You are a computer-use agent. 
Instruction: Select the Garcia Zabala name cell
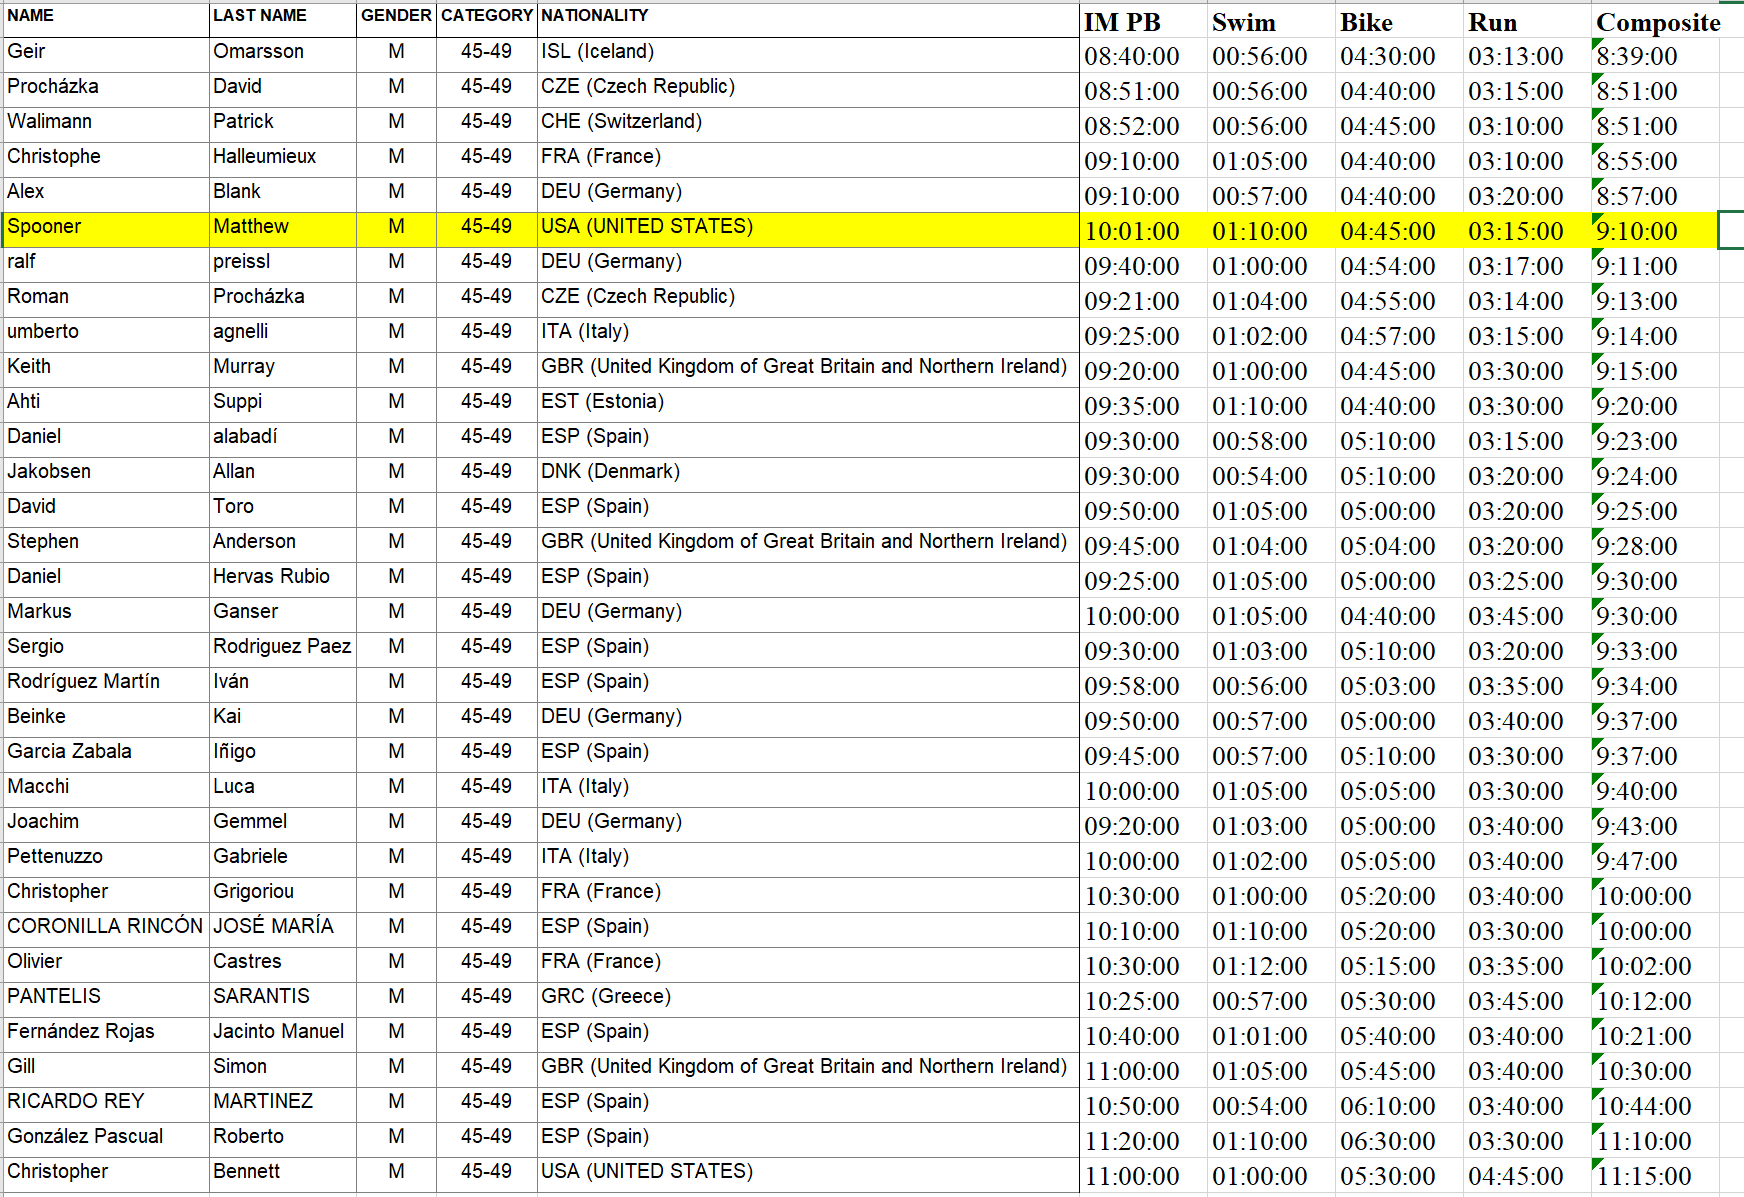105,755
